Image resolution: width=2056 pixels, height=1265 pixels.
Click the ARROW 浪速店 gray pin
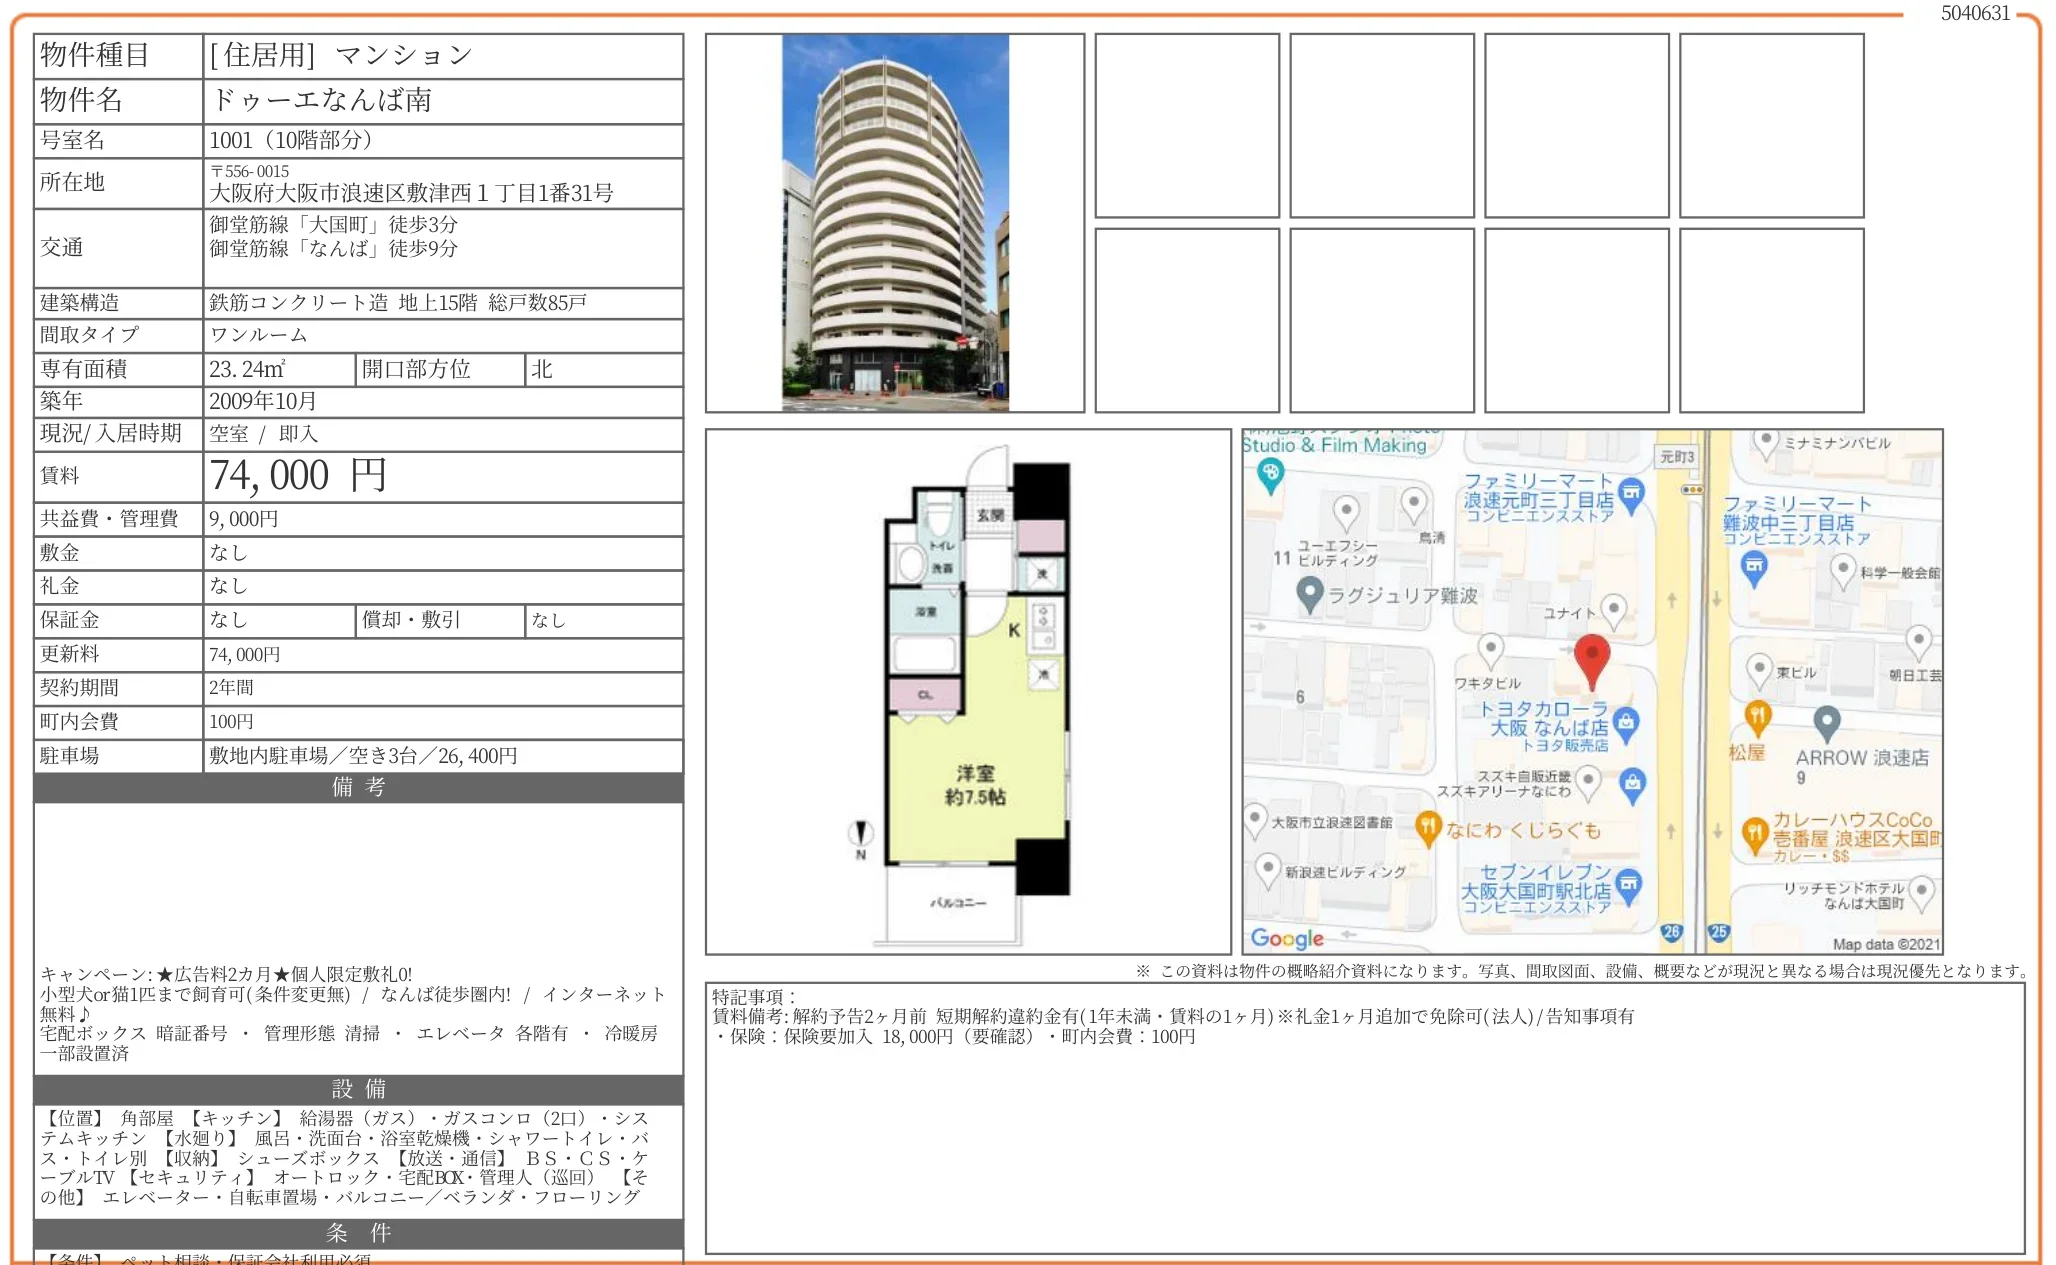1826,720
